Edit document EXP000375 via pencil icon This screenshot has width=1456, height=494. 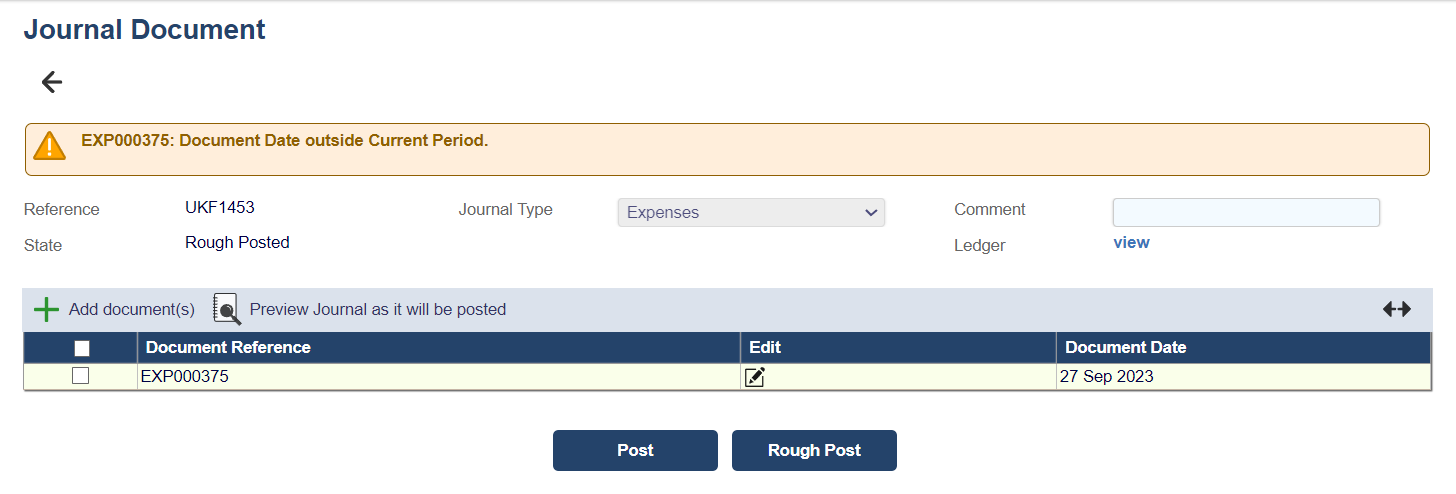pos(755,377)
